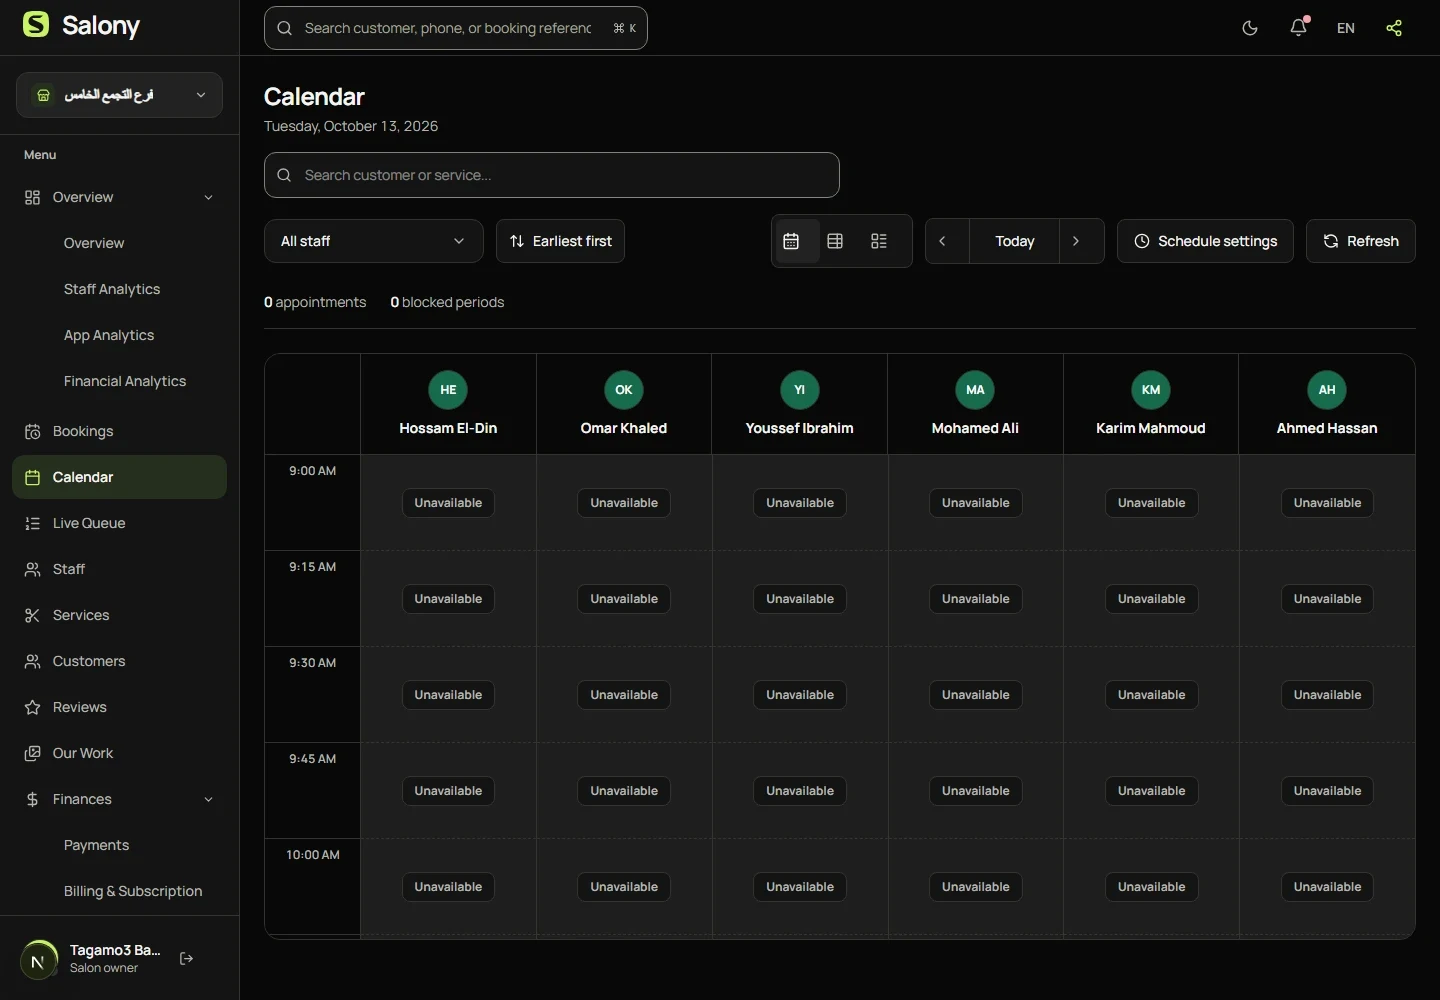Image resolution: width=1440 pixels, height=1000 pixels.
Task: Click the Live Queue list icon
Action: point(33,524)
